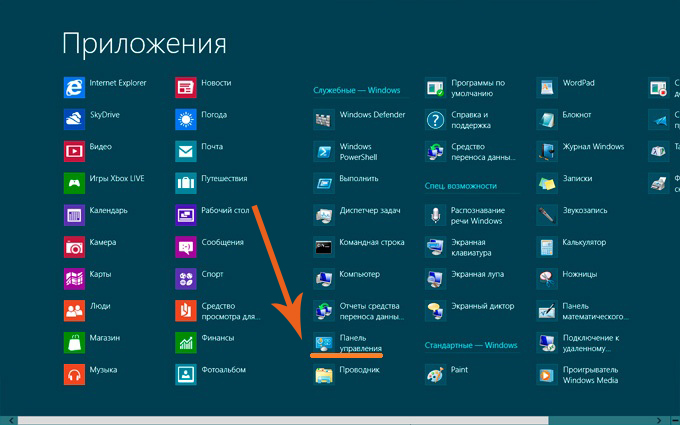This screenshot has height=425, width=680.
Task: Launch the Windows PowerShell icon
Action: [x=324, y=151]
